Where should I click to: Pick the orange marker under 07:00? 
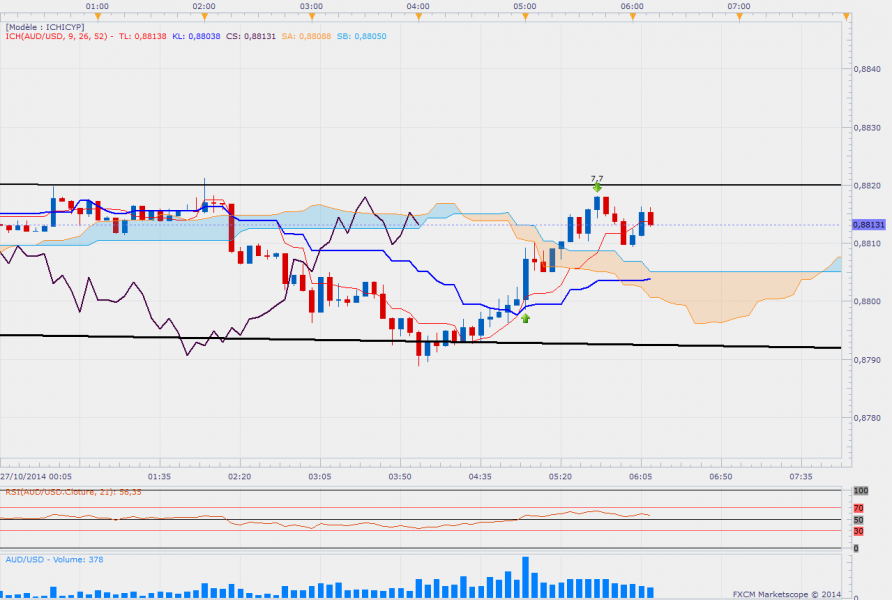click(x=739, y=17)
